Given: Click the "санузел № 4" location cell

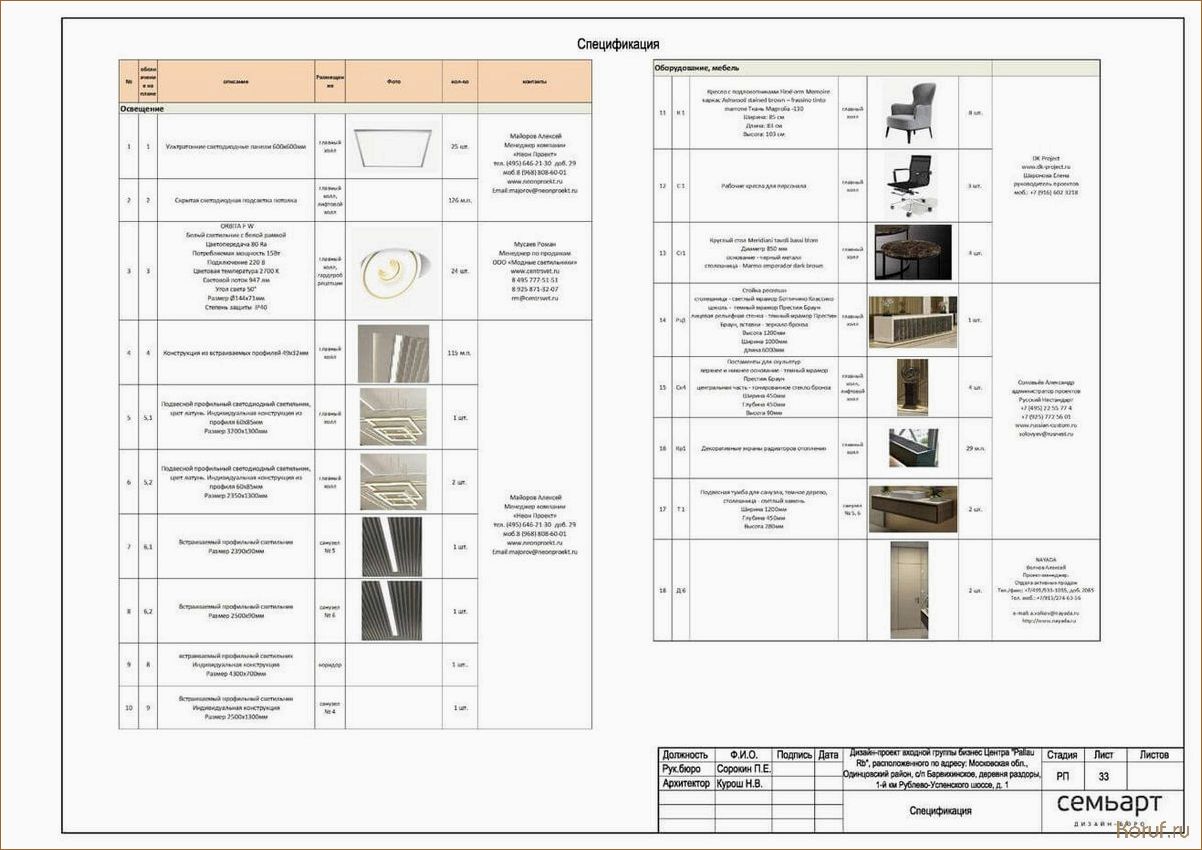Looking at the screenshot, I should [x=330, y=708].
